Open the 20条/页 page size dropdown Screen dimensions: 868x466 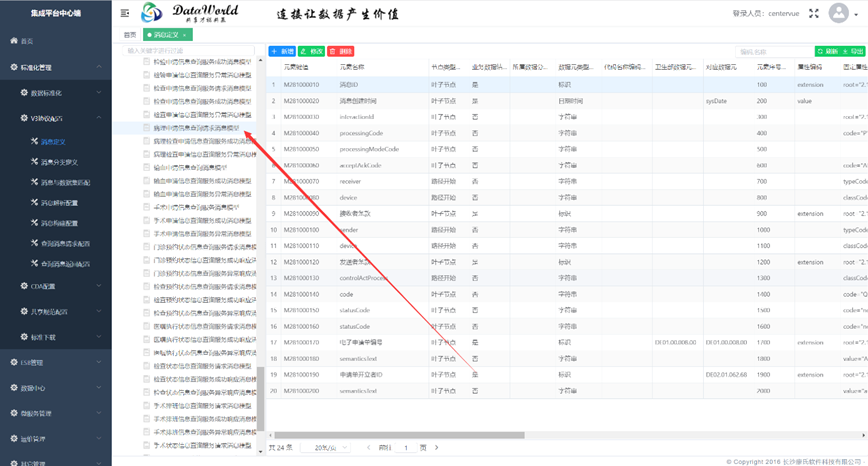click(x=326, y=447)
